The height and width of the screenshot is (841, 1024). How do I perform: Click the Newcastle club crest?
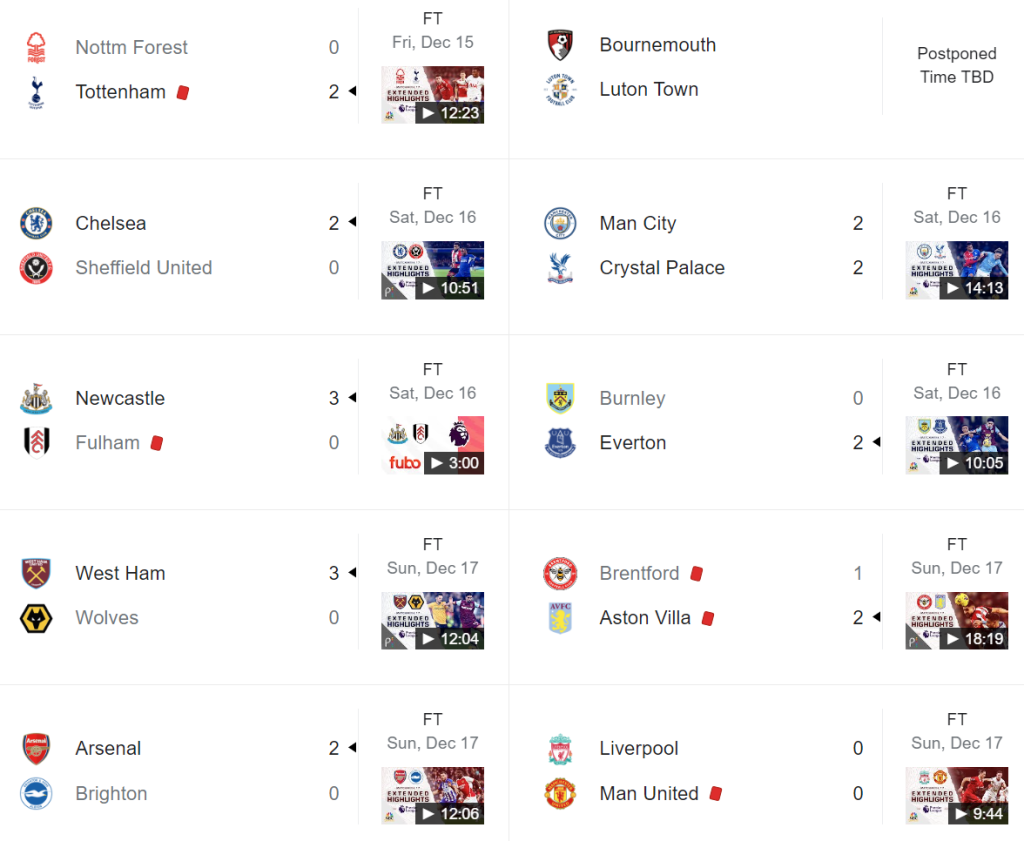click(x=36, y=398)
